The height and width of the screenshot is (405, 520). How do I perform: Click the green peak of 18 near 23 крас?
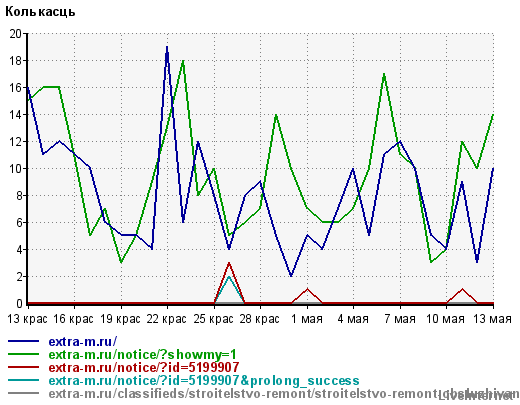point(183,61)
